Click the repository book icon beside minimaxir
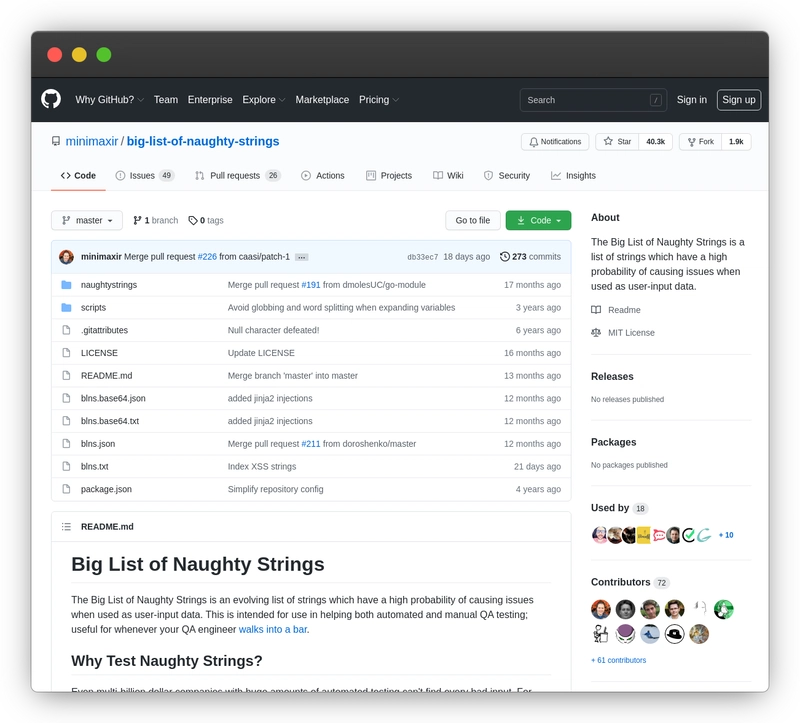This screenshot has width=800, height=723. [56, 141]
